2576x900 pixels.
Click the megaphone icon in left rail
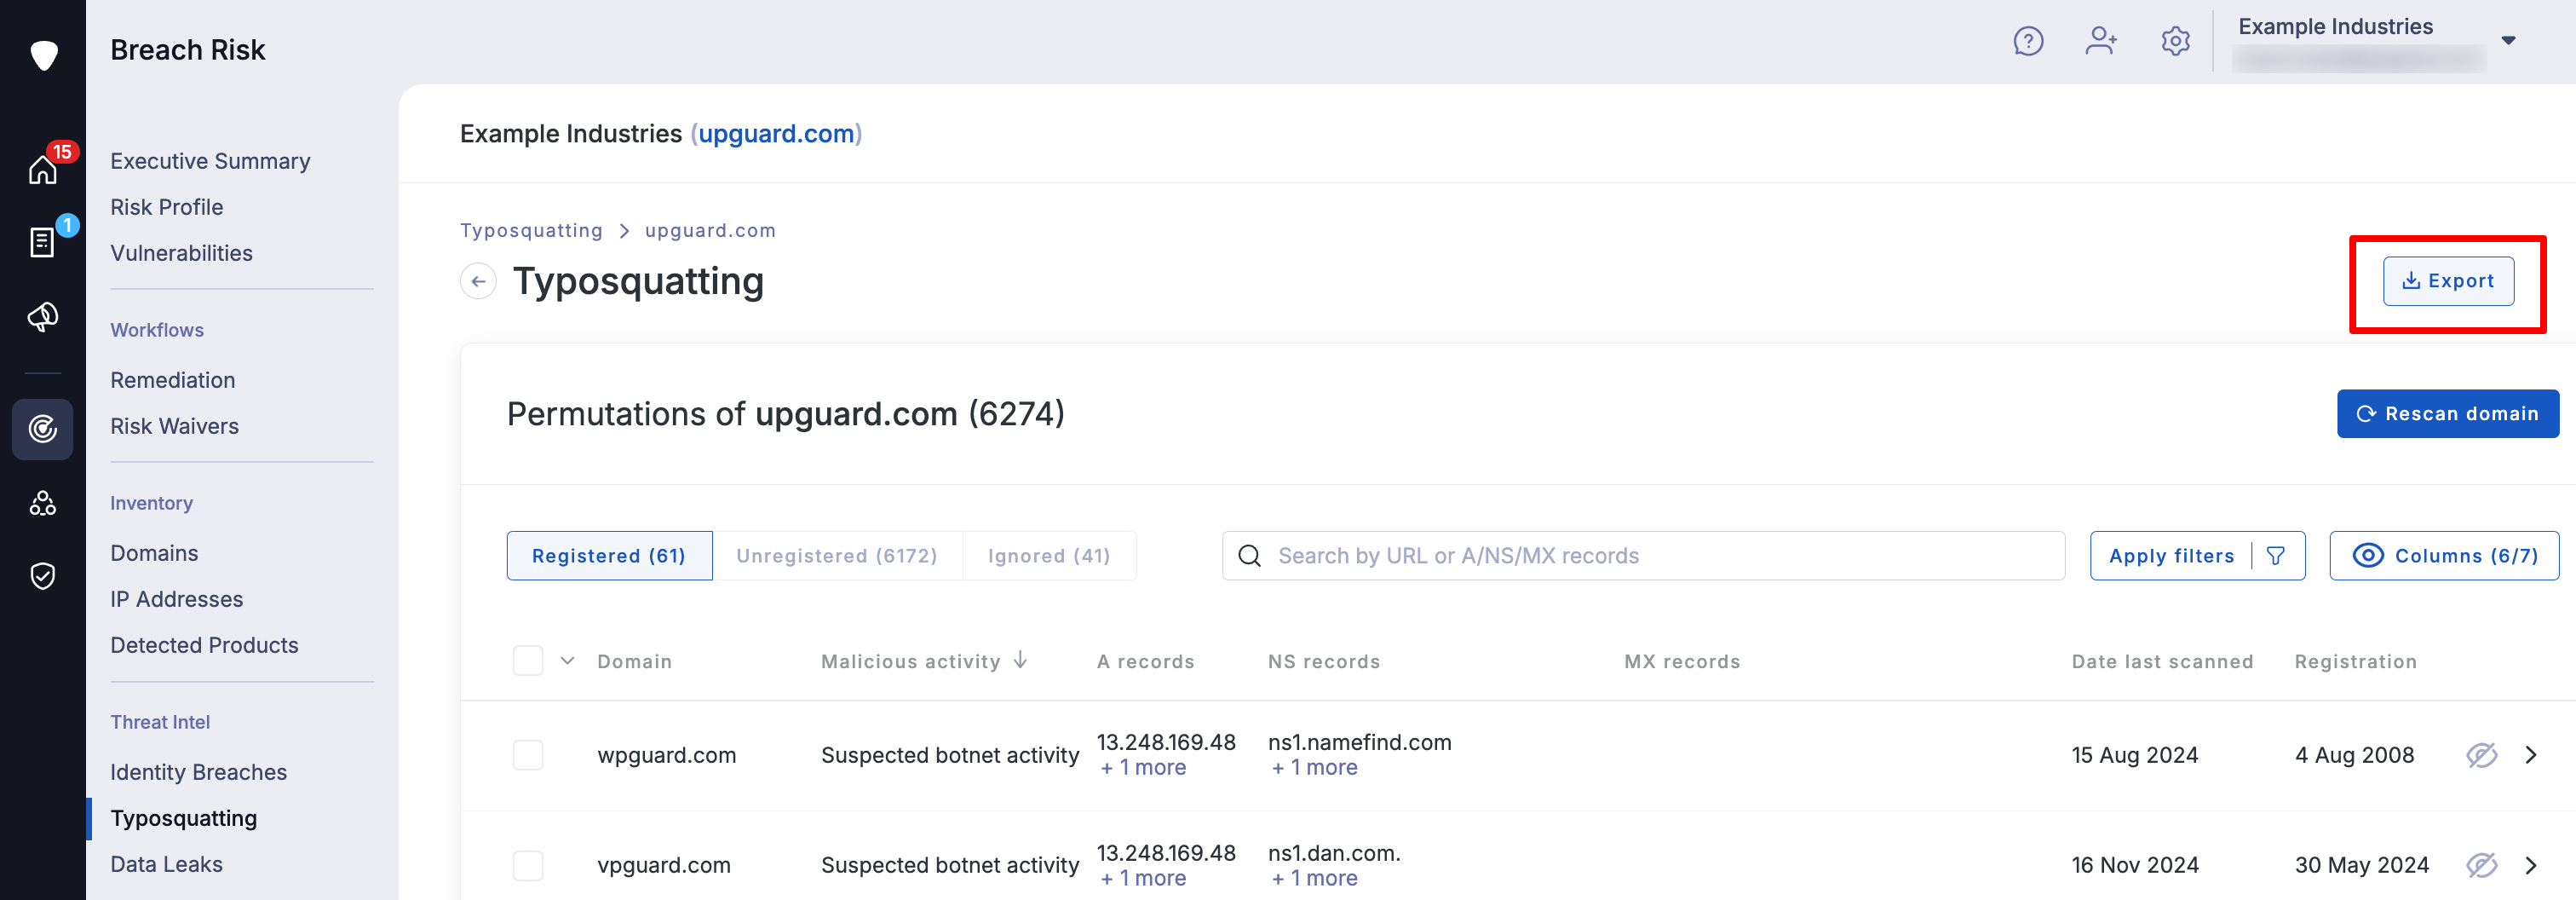[x=43, y=316]
